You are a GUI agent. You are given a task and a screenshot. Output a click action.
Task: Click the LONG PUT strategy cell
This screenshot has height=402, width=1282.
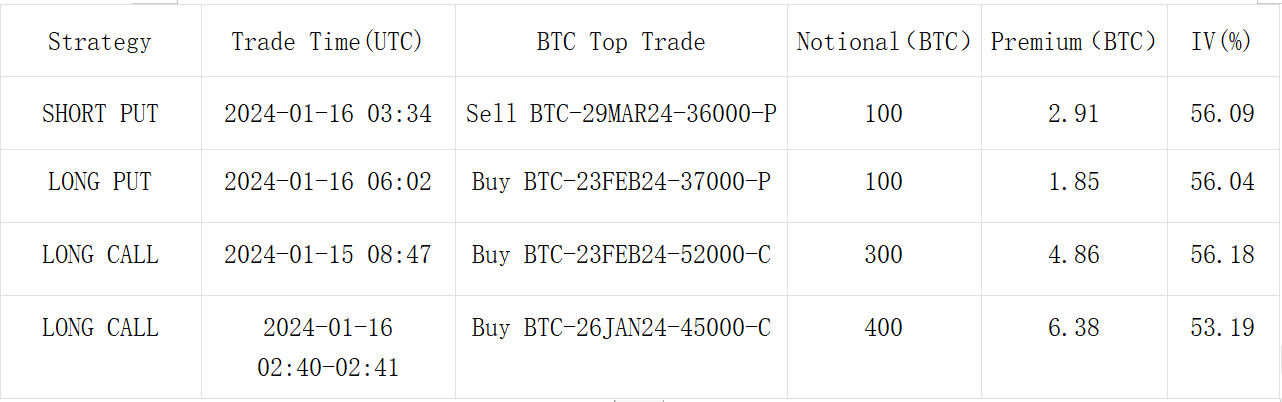tap(100, 182)
